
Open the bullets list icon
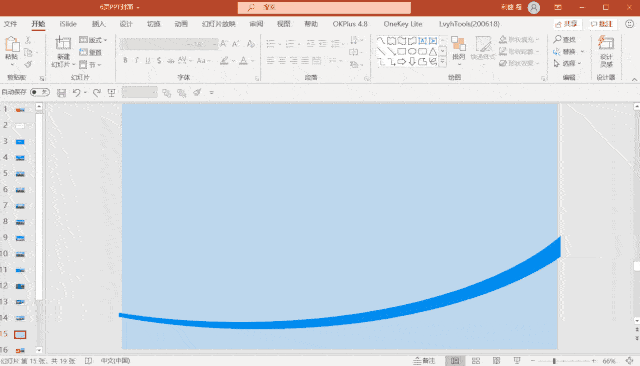[270, 43]
